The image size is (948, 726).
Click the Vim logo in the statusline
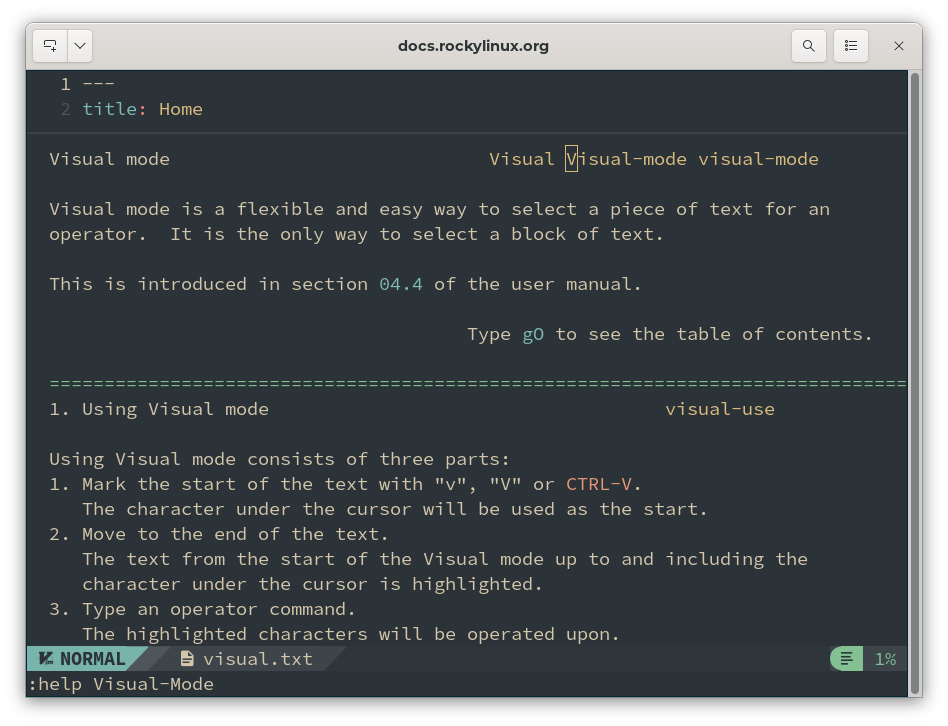coord(43,658)
